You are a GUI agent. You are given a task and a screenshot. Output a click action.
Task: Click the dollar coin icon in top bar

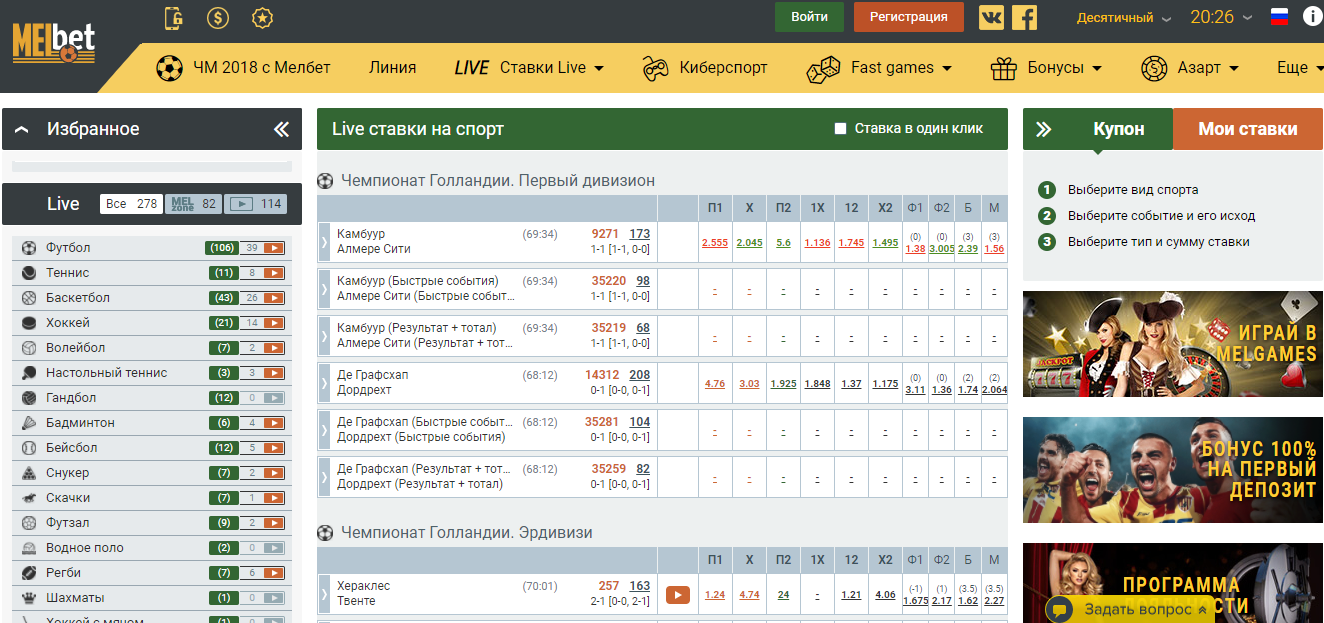point(217,17)
